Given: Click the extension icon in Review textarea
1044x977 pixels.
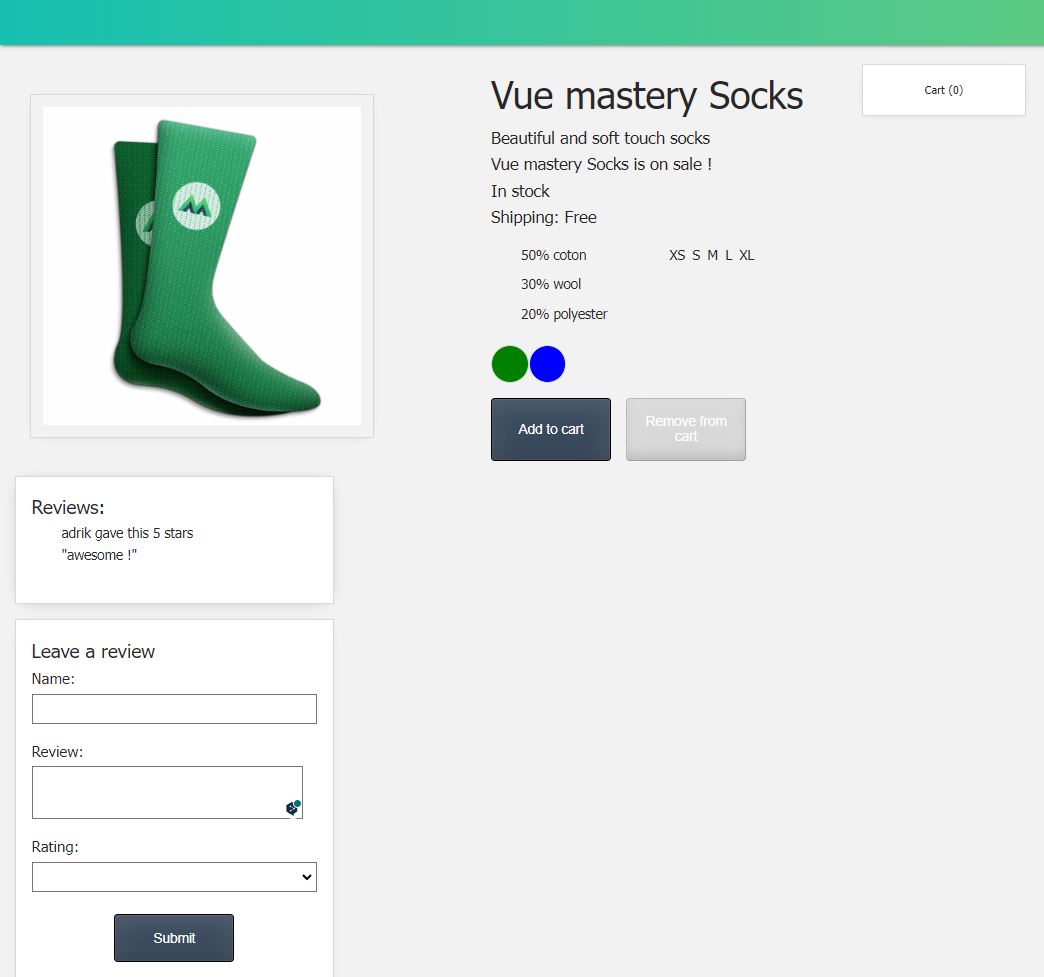Looking at the screenshot, I should (293, 807).
